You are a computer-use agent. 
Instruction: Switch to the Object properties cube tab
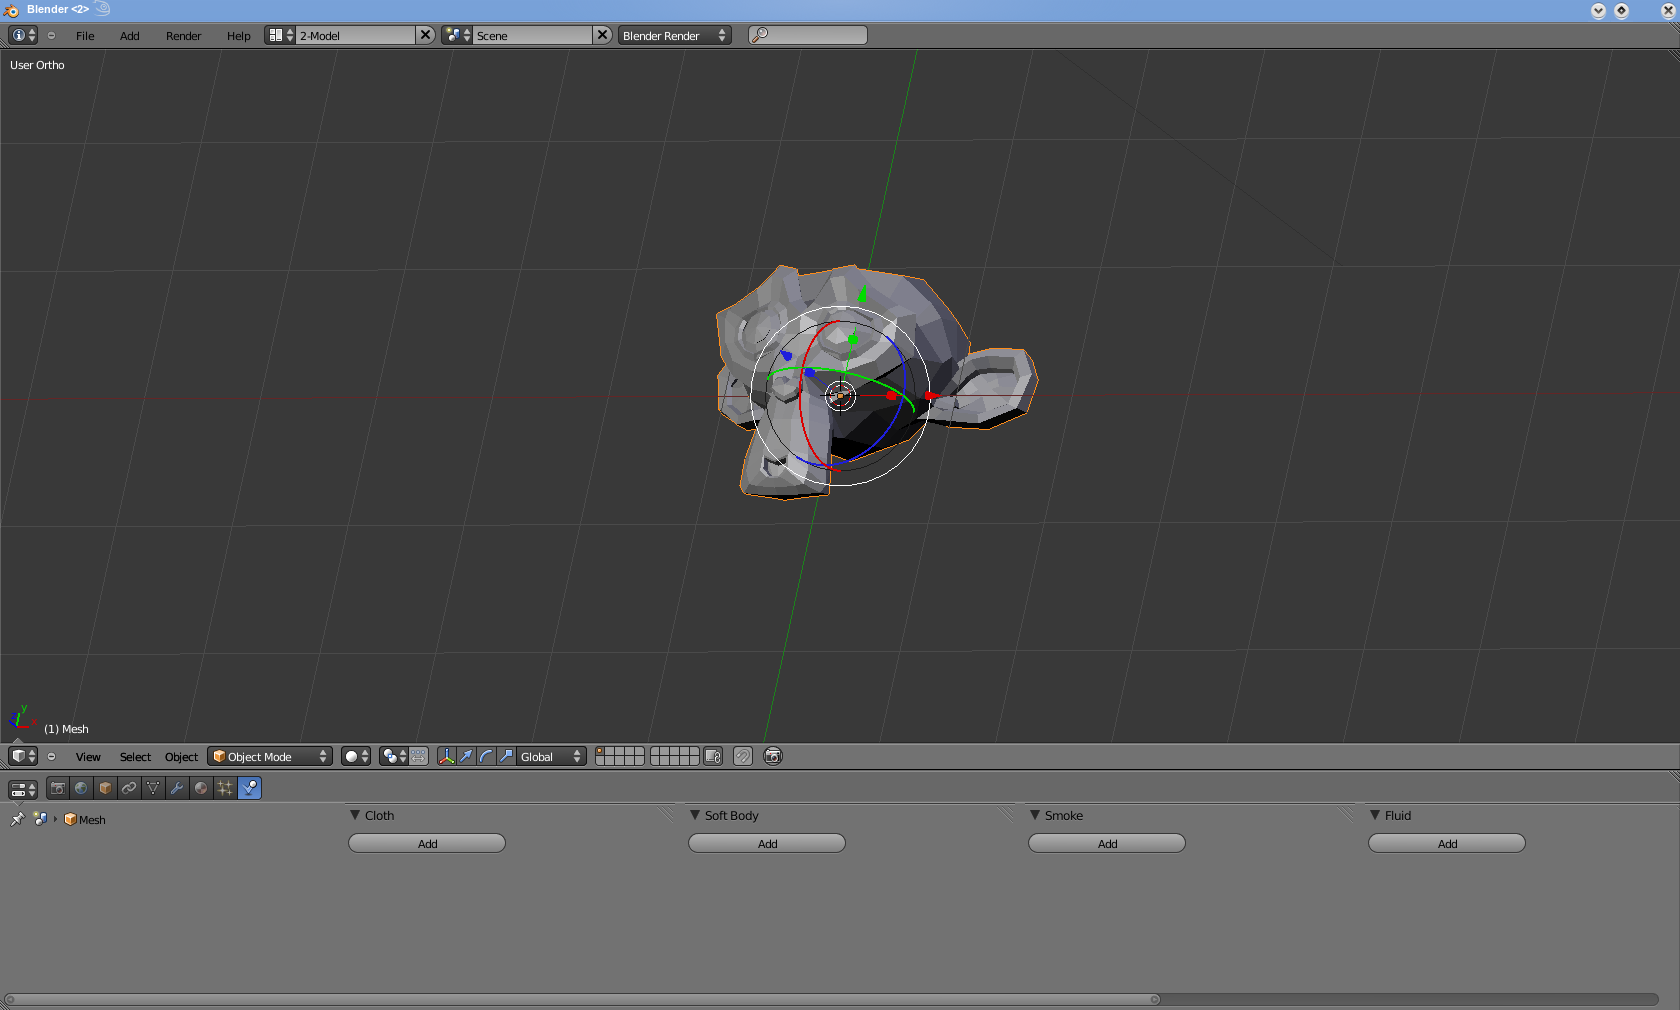pos(106,788)
